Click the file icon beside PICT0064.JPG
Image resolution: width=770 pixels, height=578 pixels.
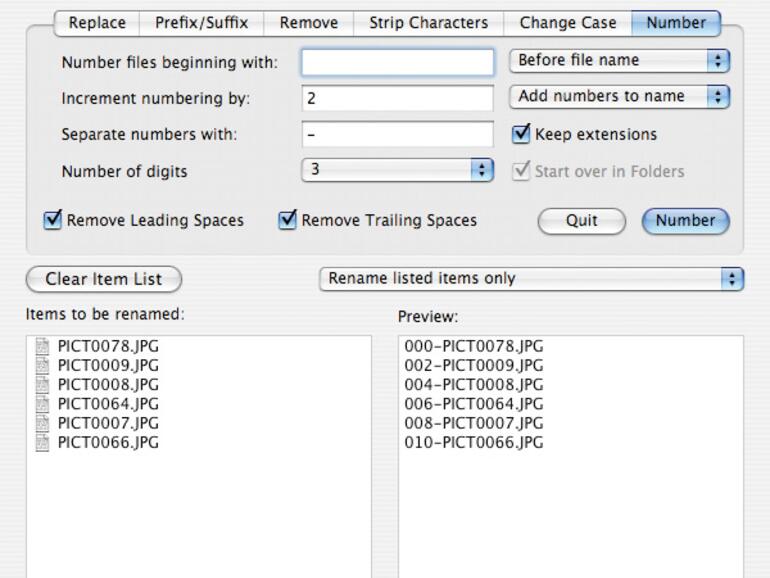(x=42, y=404)
